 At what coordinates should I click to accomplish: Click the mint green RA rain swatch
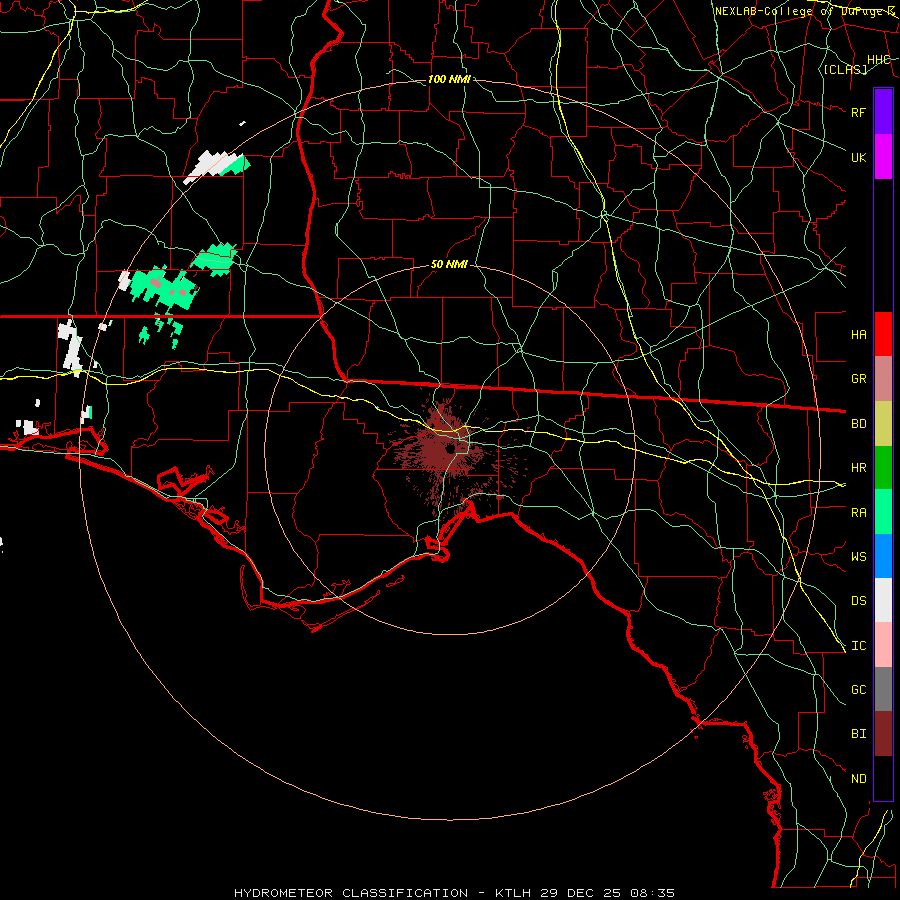coord(883,512)
